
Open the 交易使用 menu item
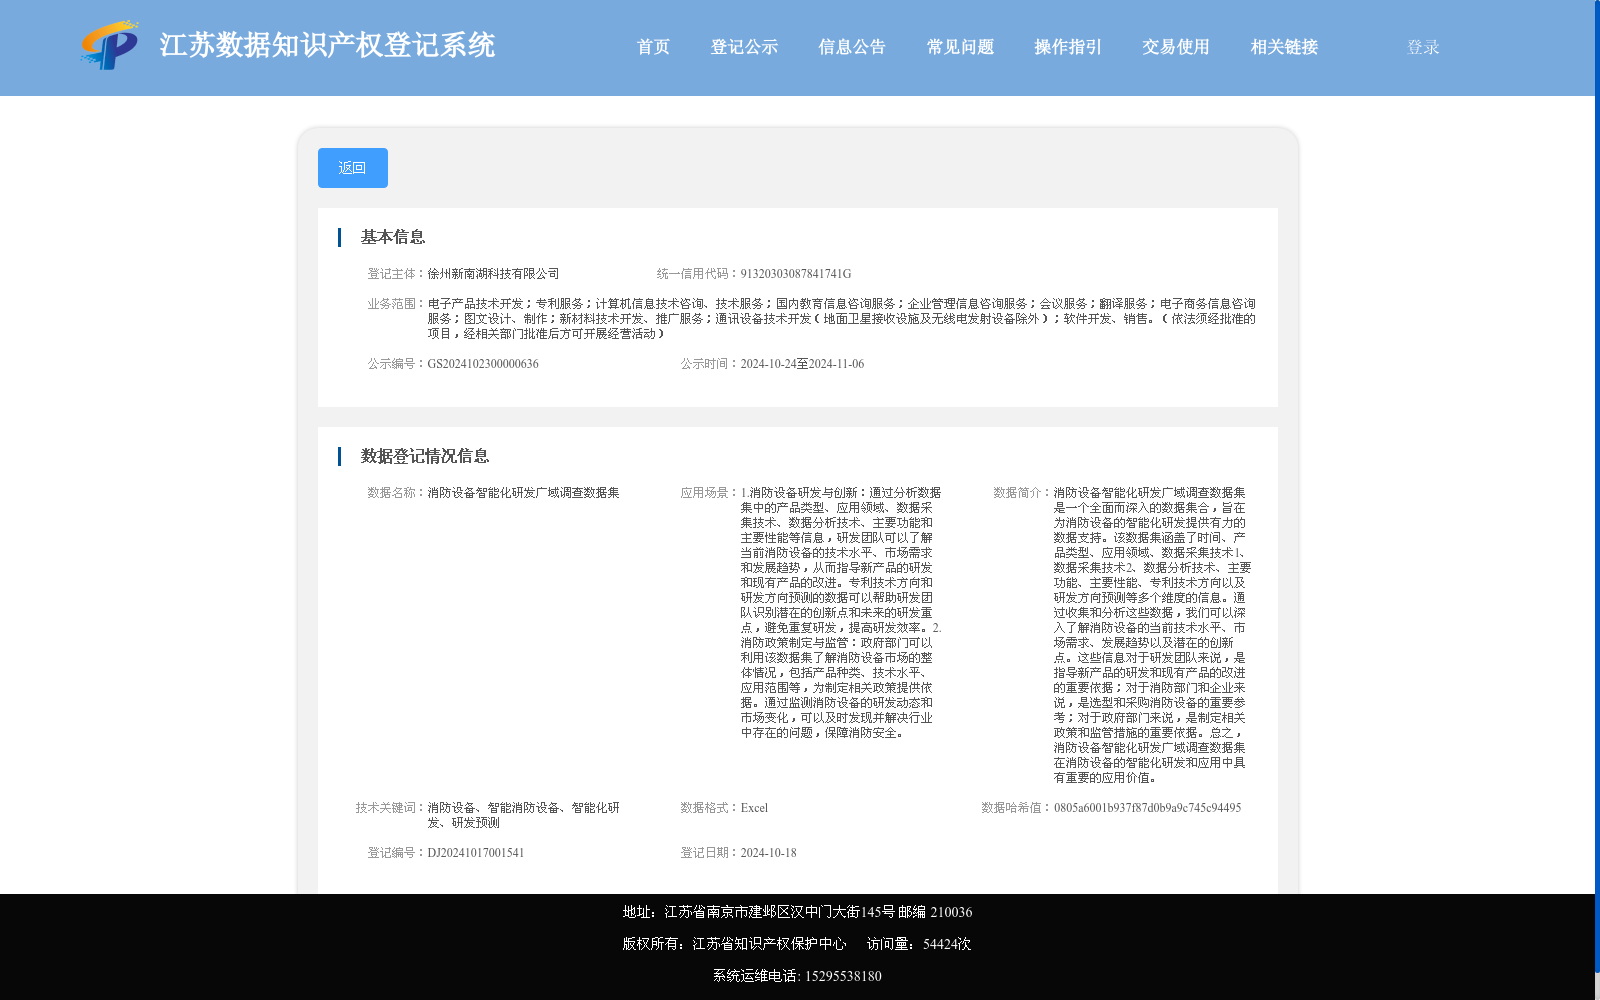[x=1176, y=47]
